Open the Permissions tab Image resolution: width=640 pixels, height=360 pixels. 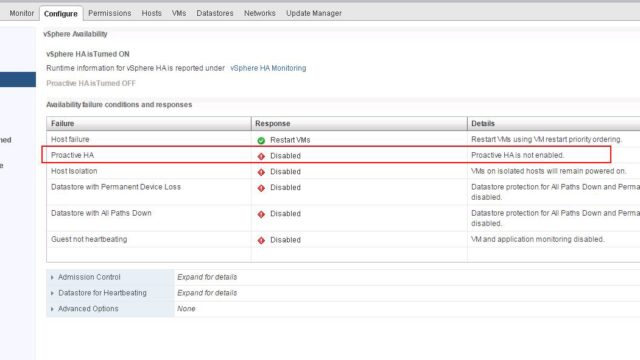click(109, 13)
